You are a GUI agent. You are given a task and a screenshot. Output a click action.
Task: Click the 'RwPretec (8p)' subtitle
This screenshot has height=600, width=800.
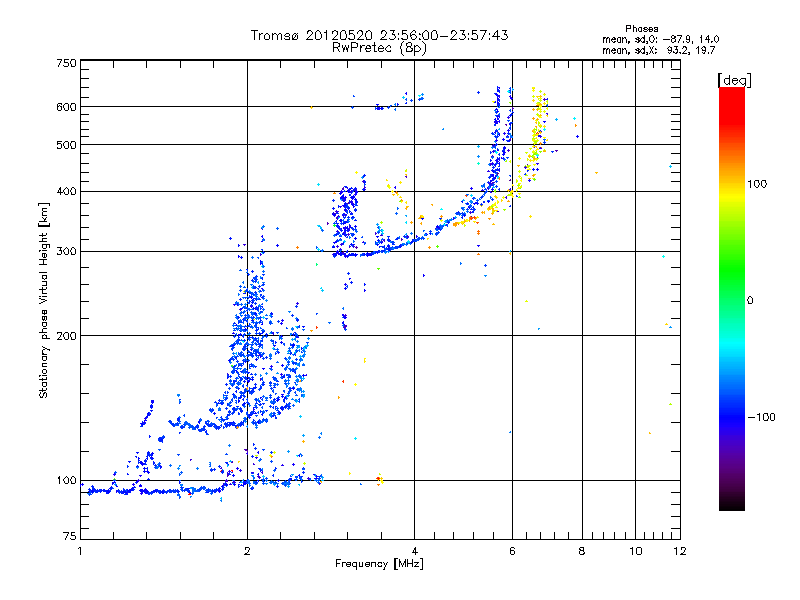[379, 48]
